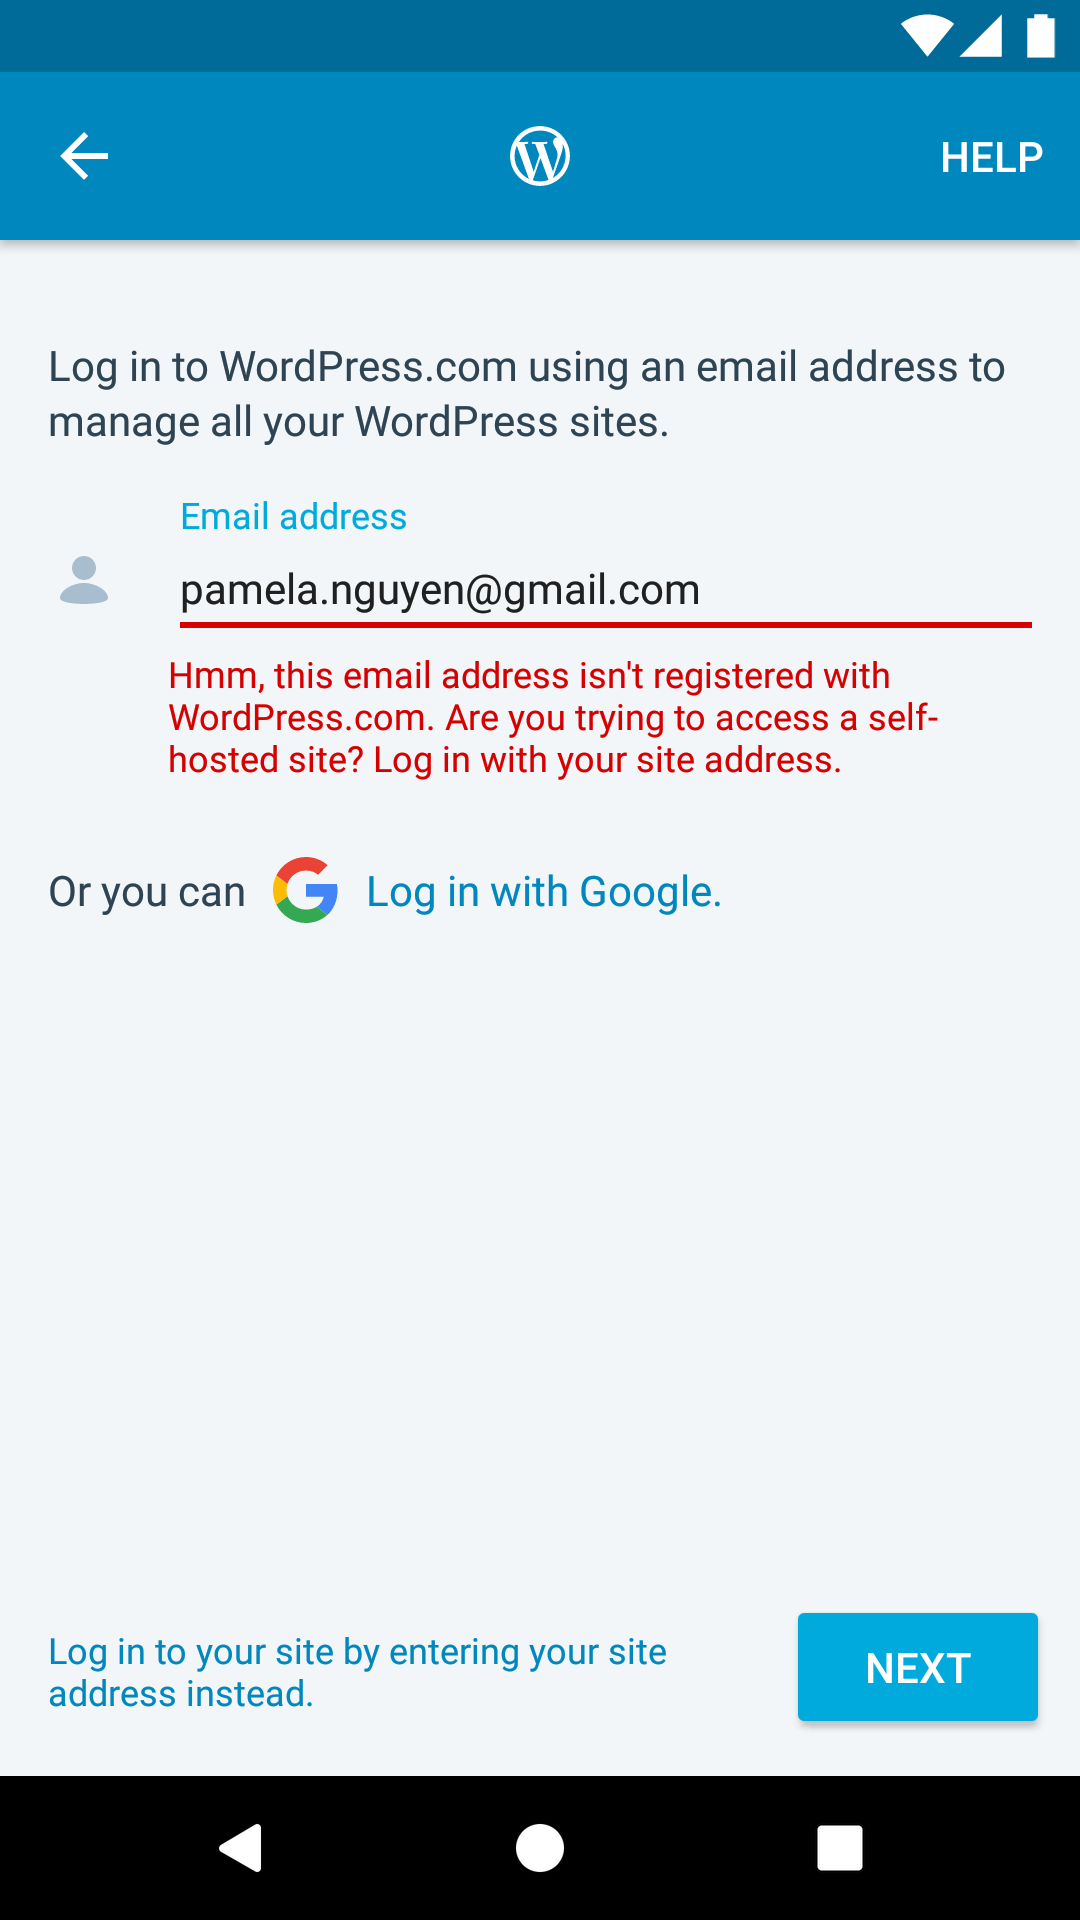
Task: Open site address login link
Action: point(358,1672)
